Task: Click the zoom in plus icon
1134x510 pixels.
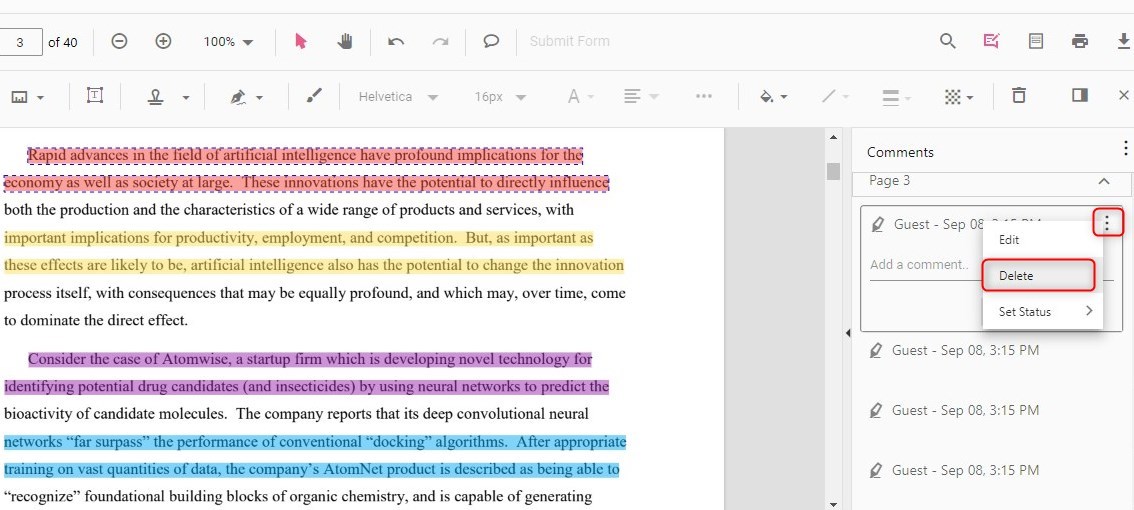Action: click(164, 41)
